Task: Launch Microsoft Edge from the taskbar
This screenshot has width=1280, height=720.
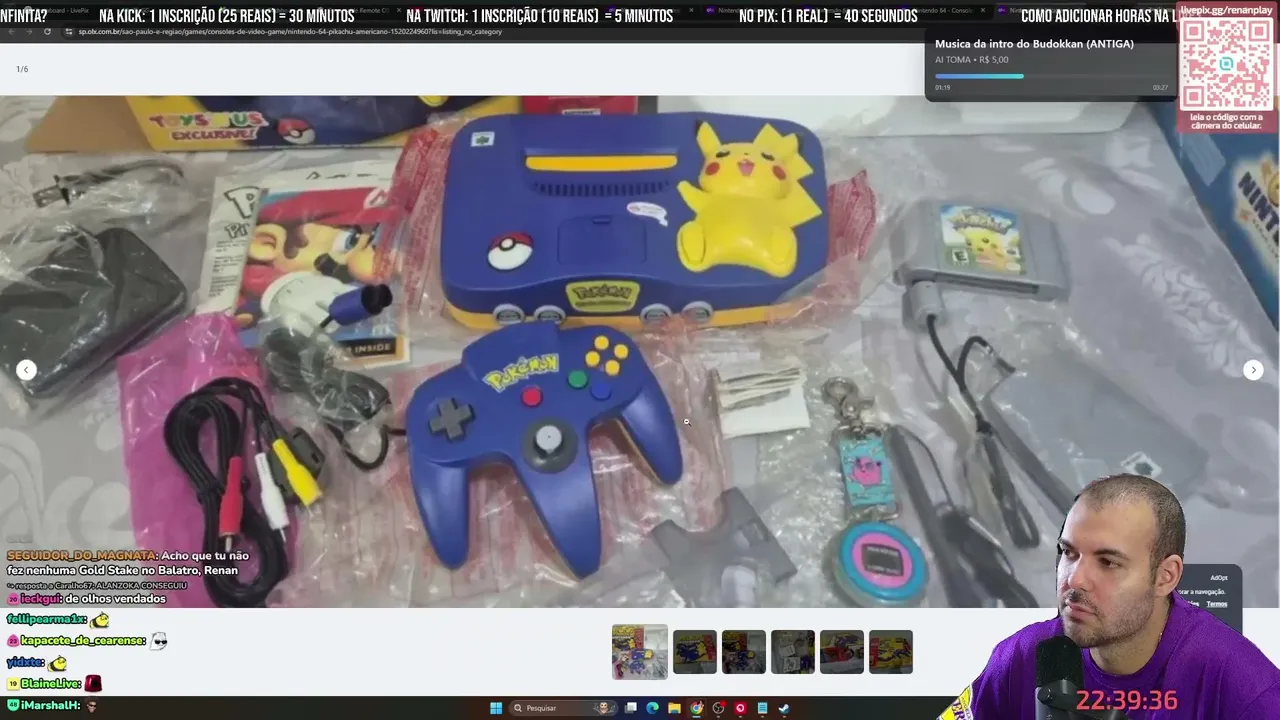Action: pyautogui.click(x=653, y=708)
